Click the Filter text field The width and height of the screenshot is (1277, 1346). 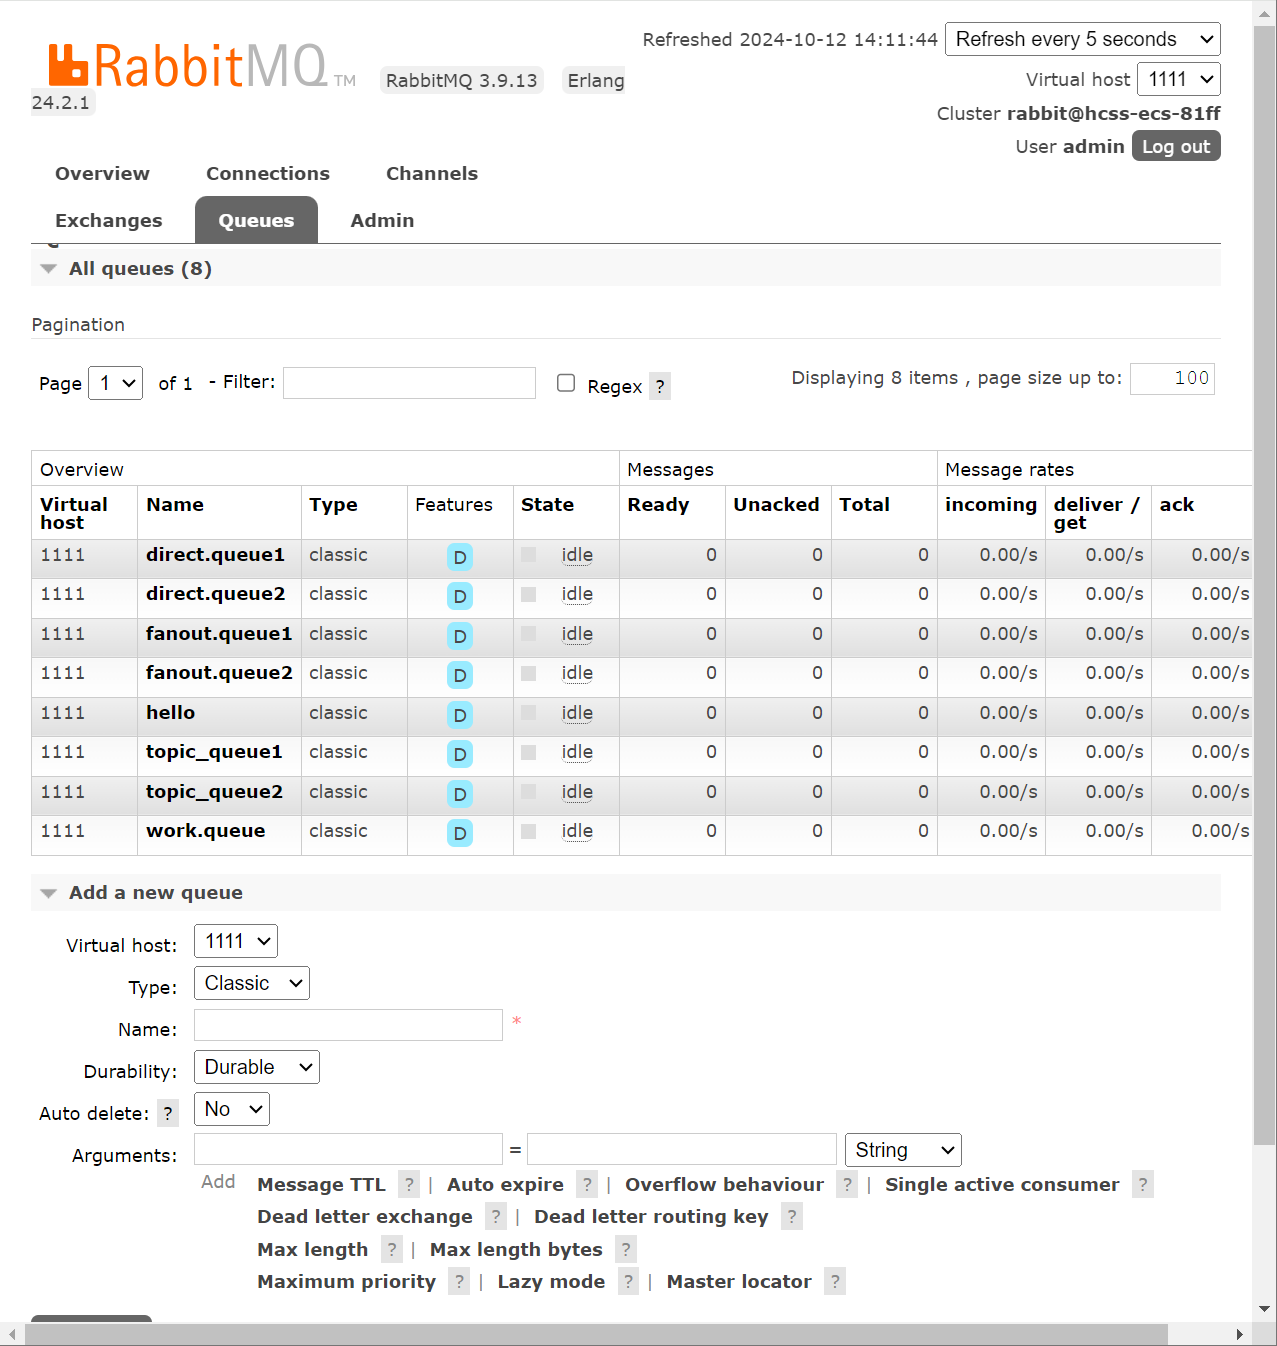[409, 383]
